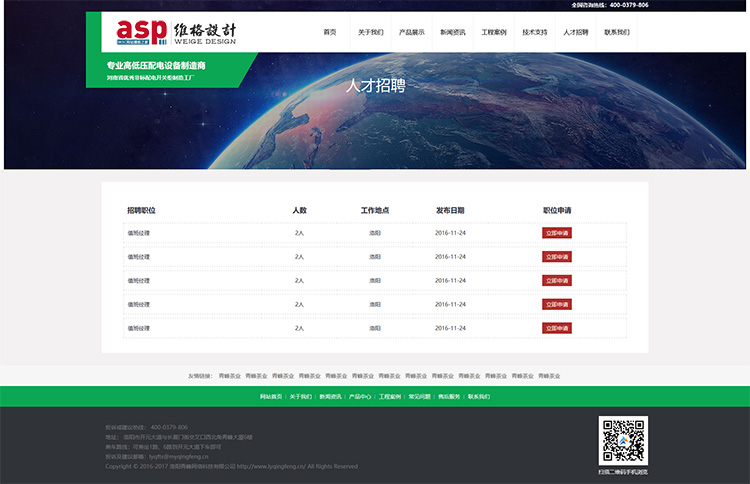Navigate to 技术支持 in the header
The image size is (750, 484).
point(535,32)
